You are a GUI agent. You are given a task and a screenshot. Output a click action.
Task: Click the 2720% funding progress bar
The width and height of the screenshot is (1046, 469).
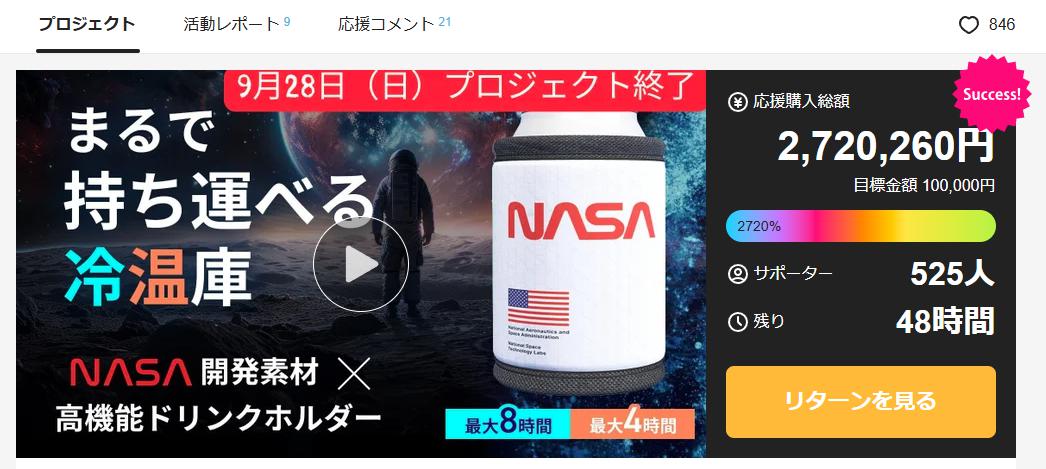pyautogui.click(x=861, y=226)
